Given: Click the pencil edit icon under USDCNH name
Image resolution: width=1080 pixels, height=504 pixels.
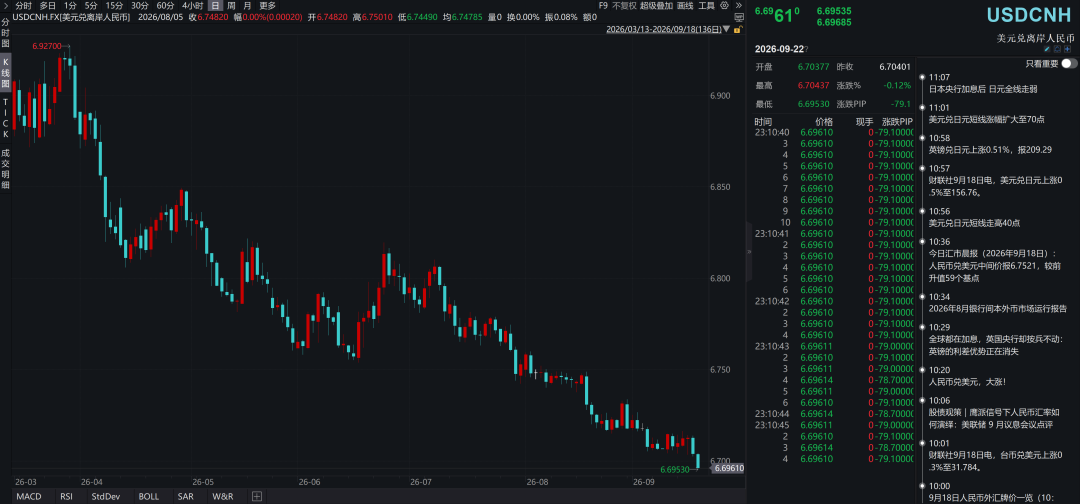Looking at the screenshot, I should 1047,49.
